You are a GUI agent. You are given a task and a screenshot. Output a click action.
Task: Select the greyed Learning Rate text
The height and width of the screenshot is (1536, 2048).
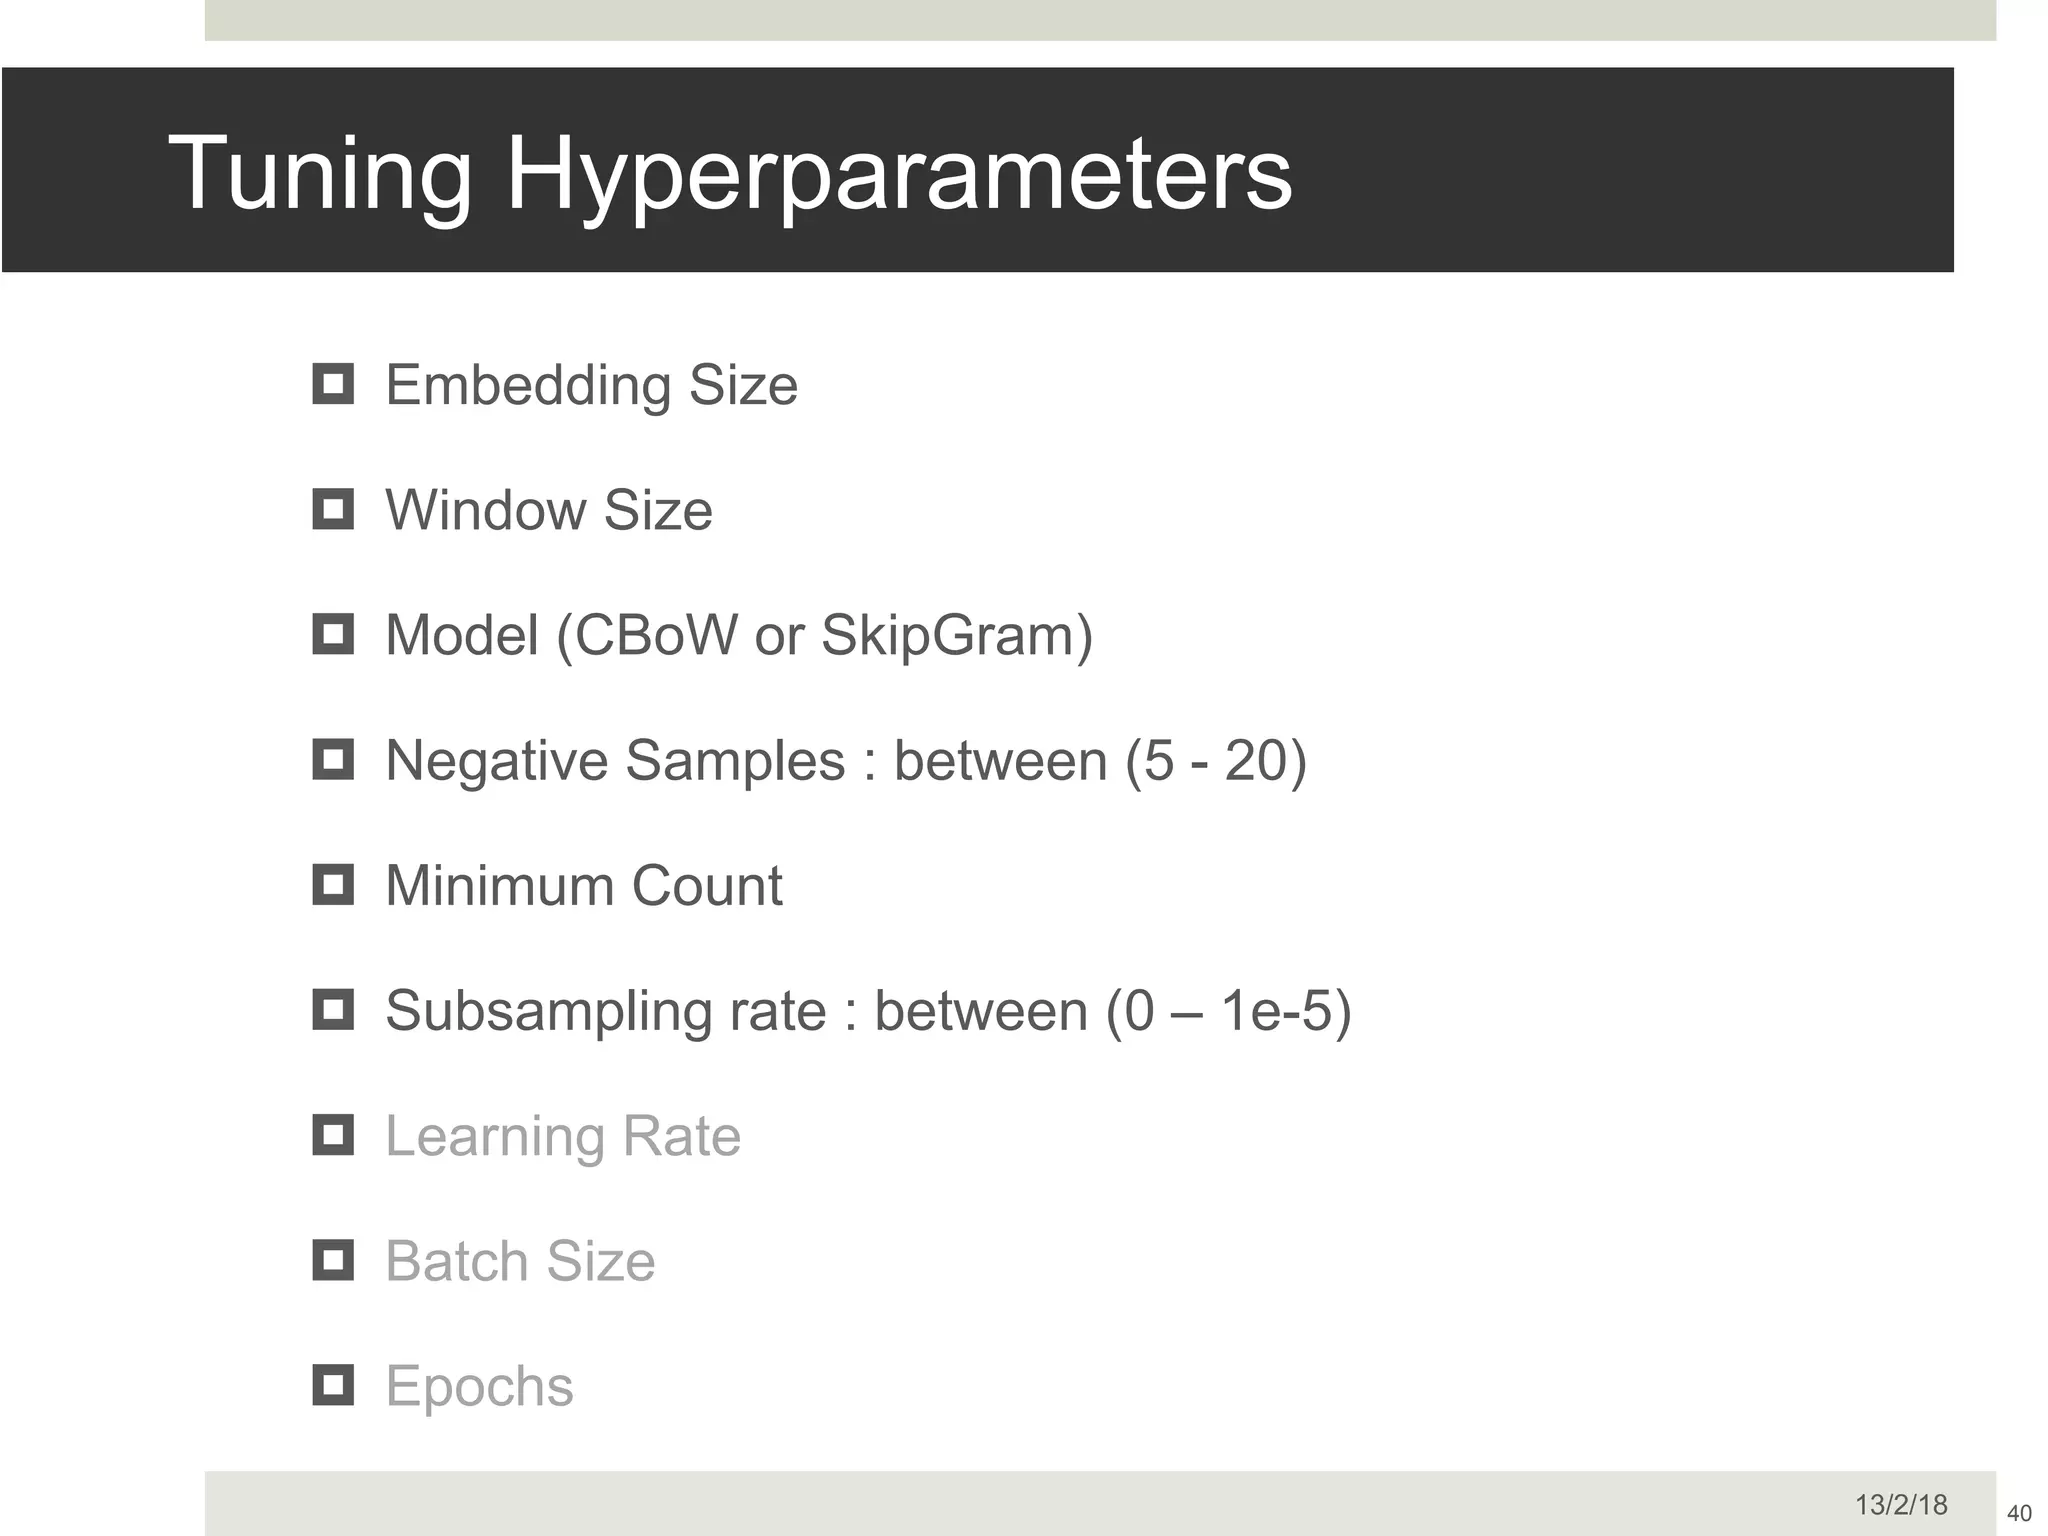pyautogui.click(x=563, y=1137)
